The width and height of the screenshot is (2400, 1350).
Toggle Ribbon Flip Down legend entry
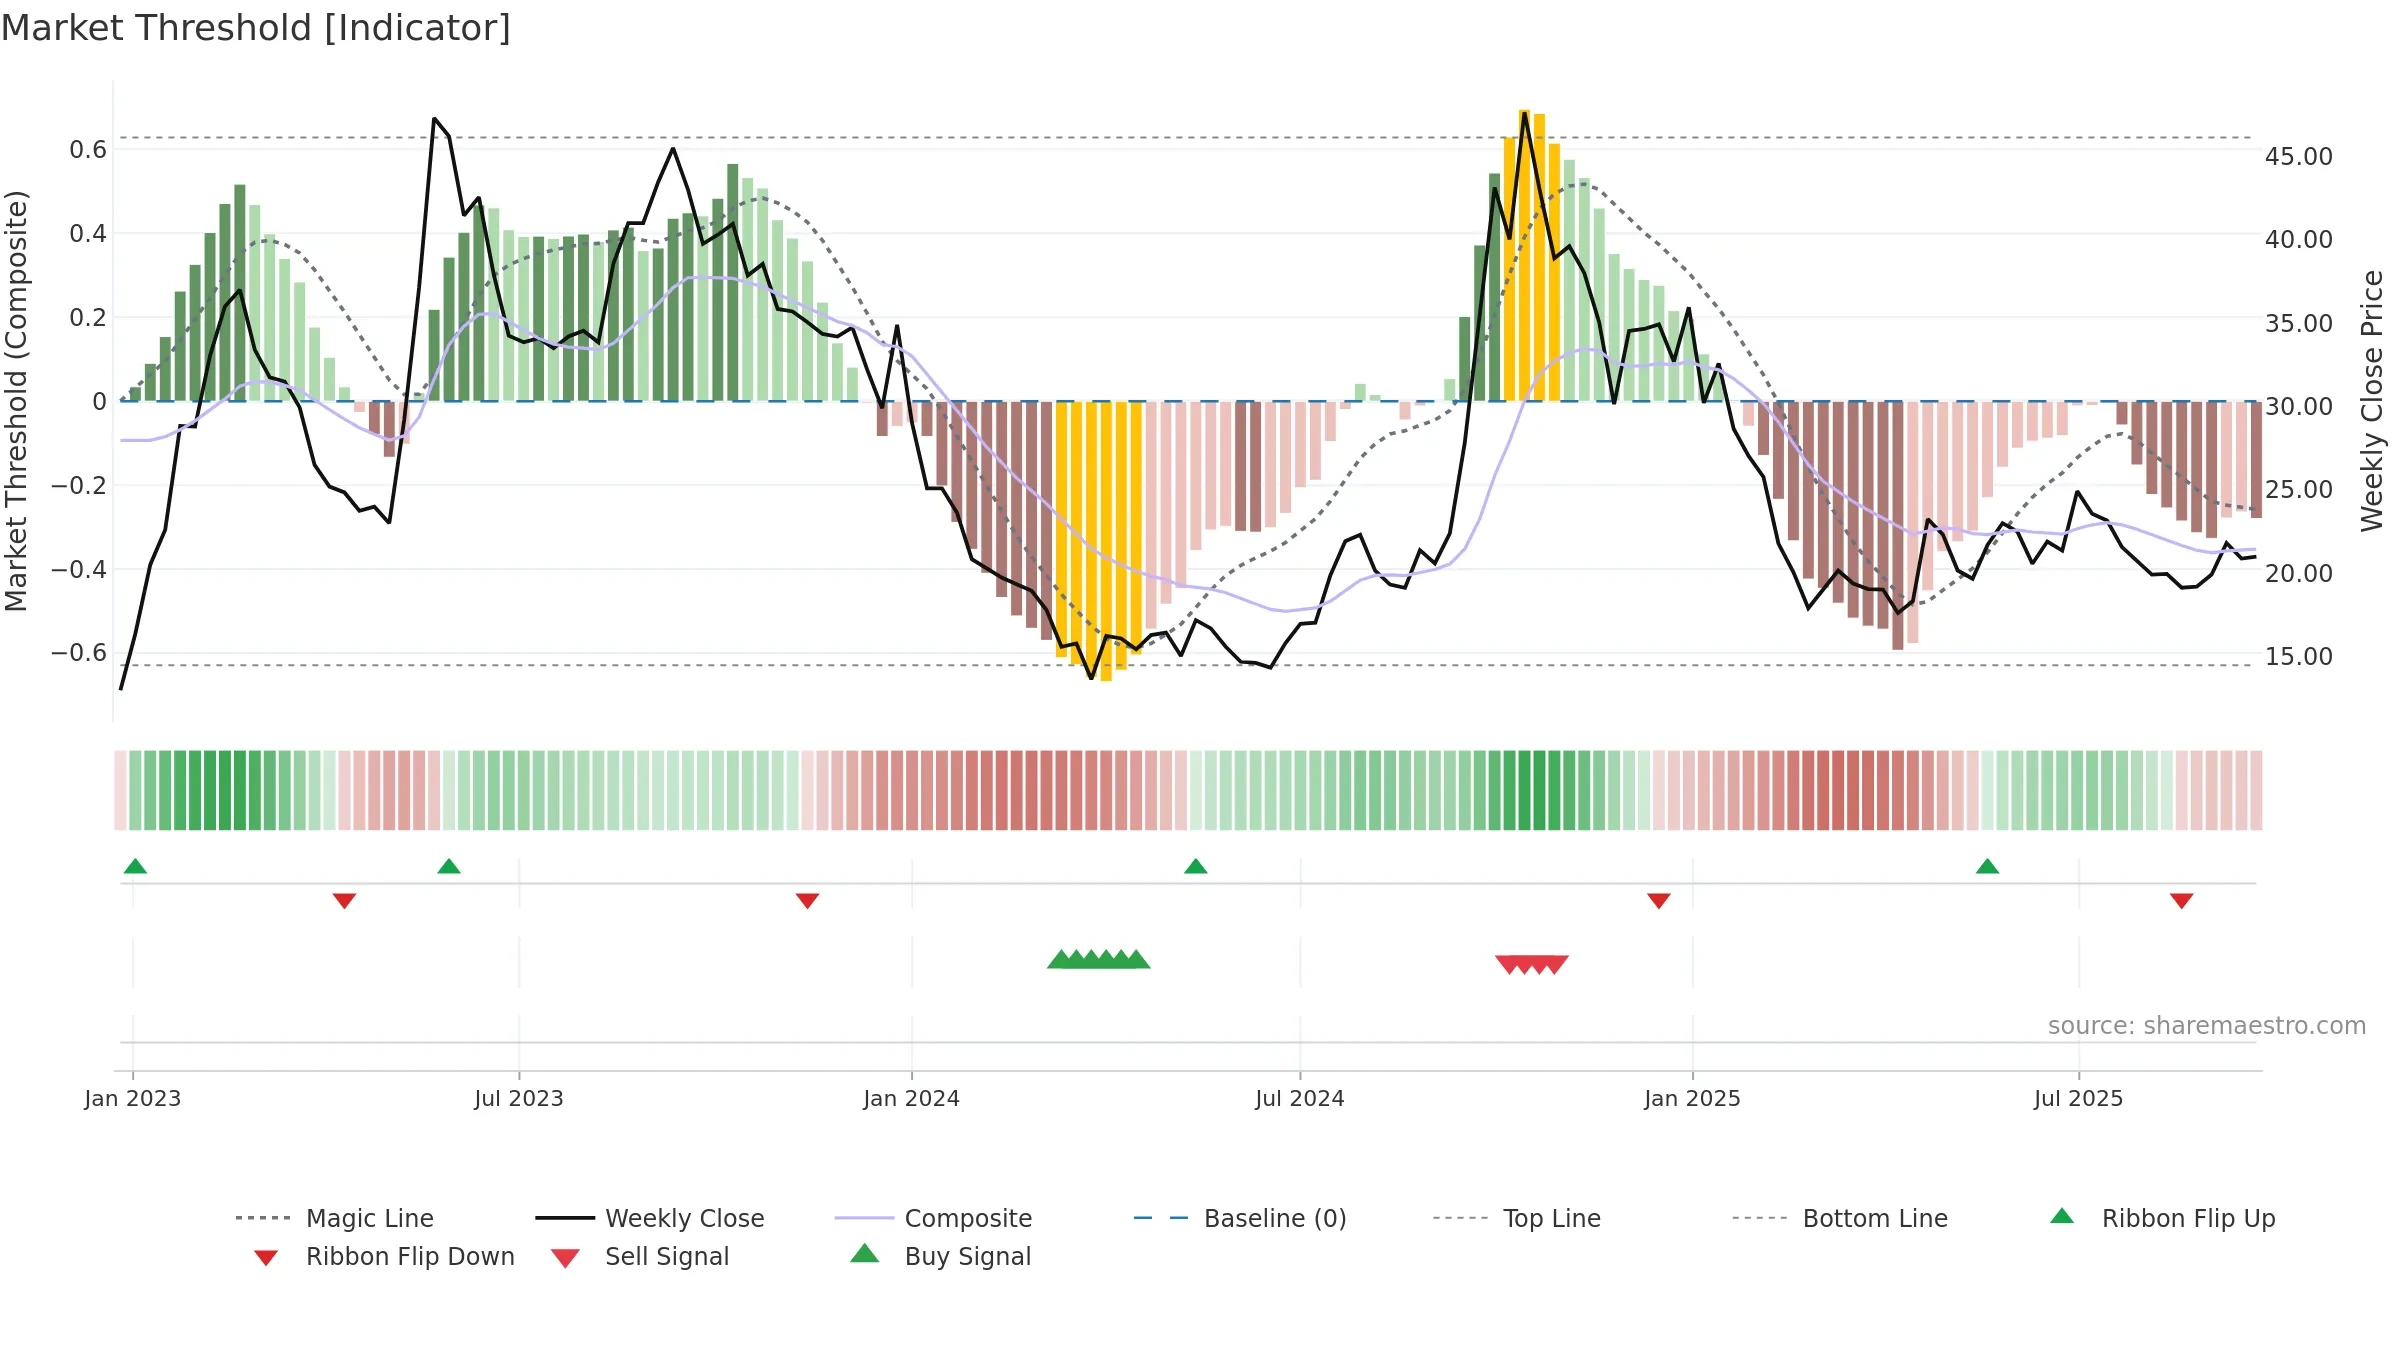383,1256
